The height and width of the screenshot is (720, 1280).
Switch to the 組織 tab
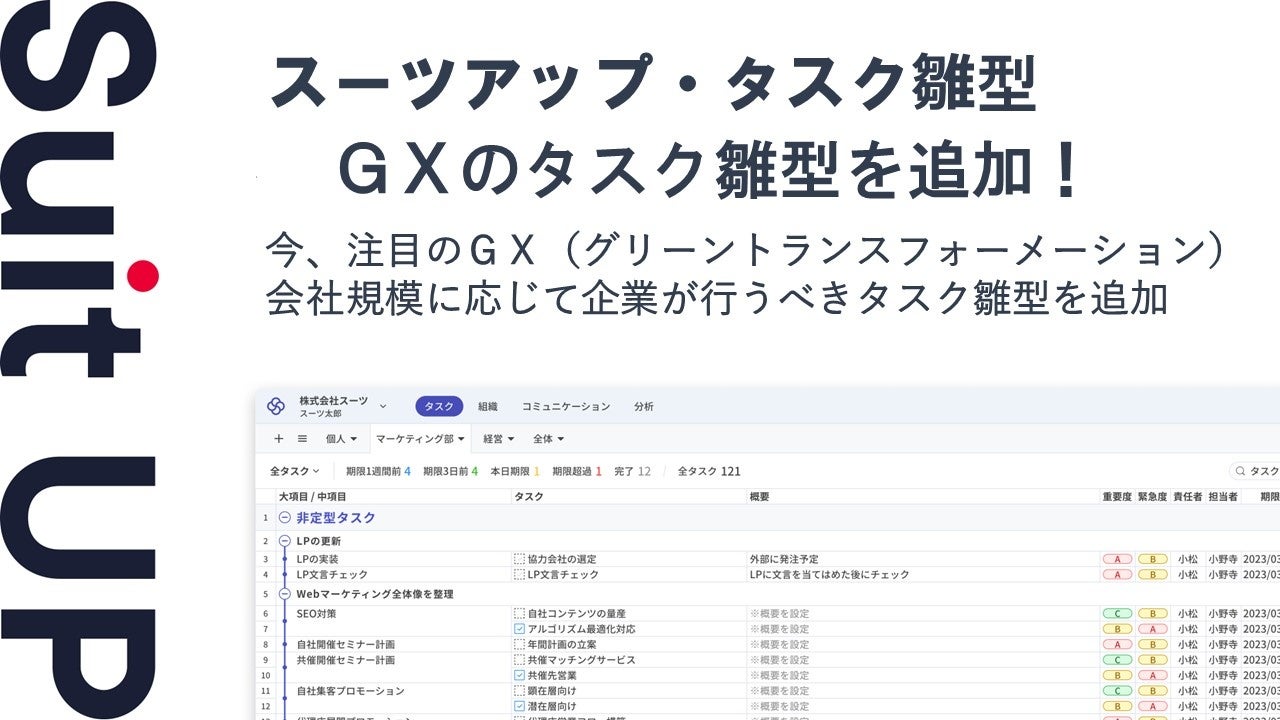(488, 407)
